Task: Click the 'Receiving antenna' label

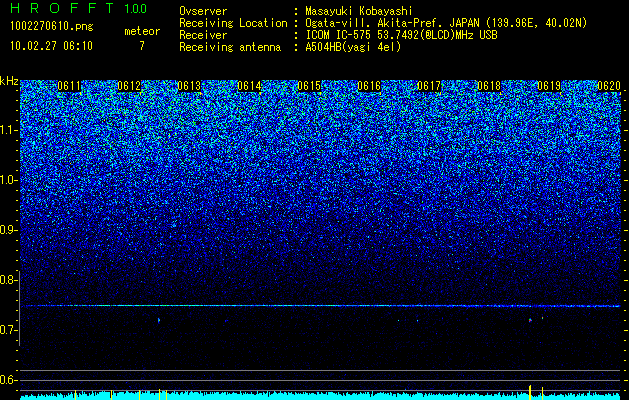Action: [x=230, y=47]
